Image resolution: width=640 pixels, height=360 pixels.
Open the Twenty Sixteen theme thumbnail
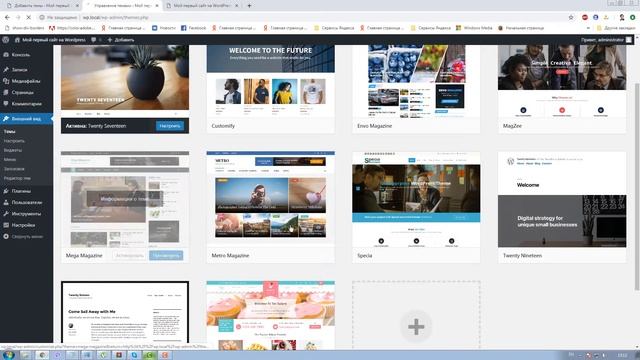tap(125, 312)
